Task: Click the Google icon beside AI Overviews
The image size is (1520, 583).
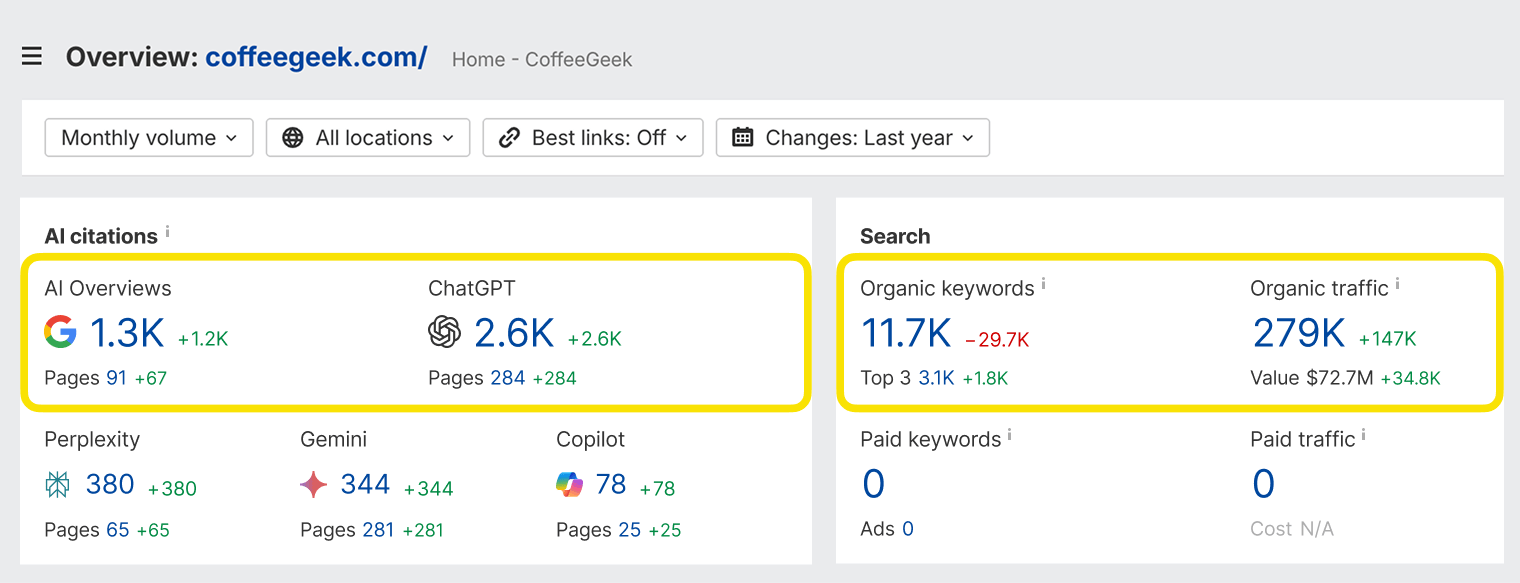Action: pyautogui.click(x=60, y=332)
